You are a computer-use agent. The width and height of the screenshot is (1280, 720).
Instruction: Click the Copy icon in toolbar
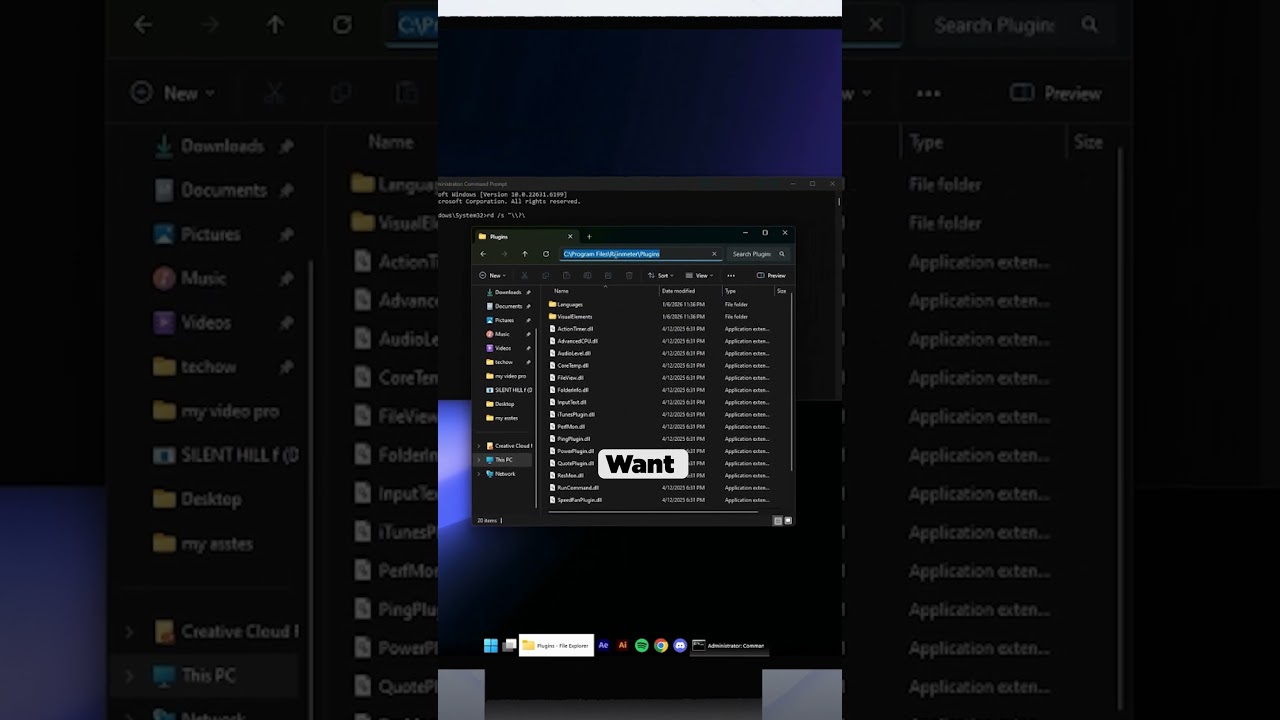click(545, 275)
